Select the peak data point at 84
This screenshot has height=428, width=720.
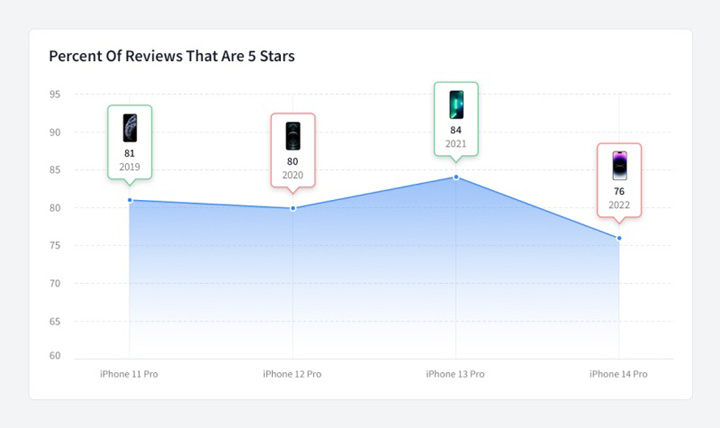[x=456, y=177]
